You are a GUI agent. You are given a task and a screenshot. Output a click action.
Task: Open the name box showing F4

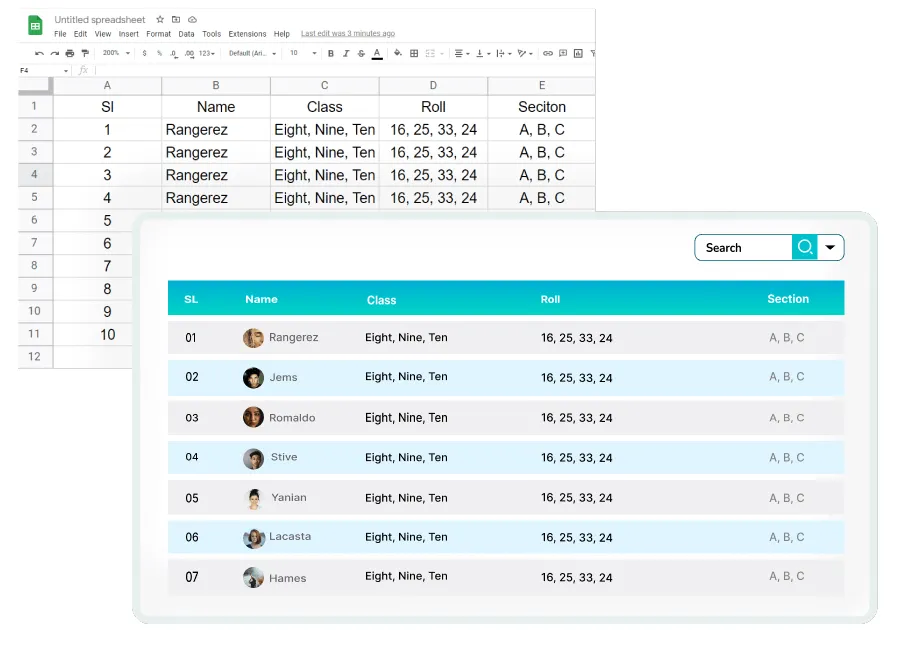point(44,71)
